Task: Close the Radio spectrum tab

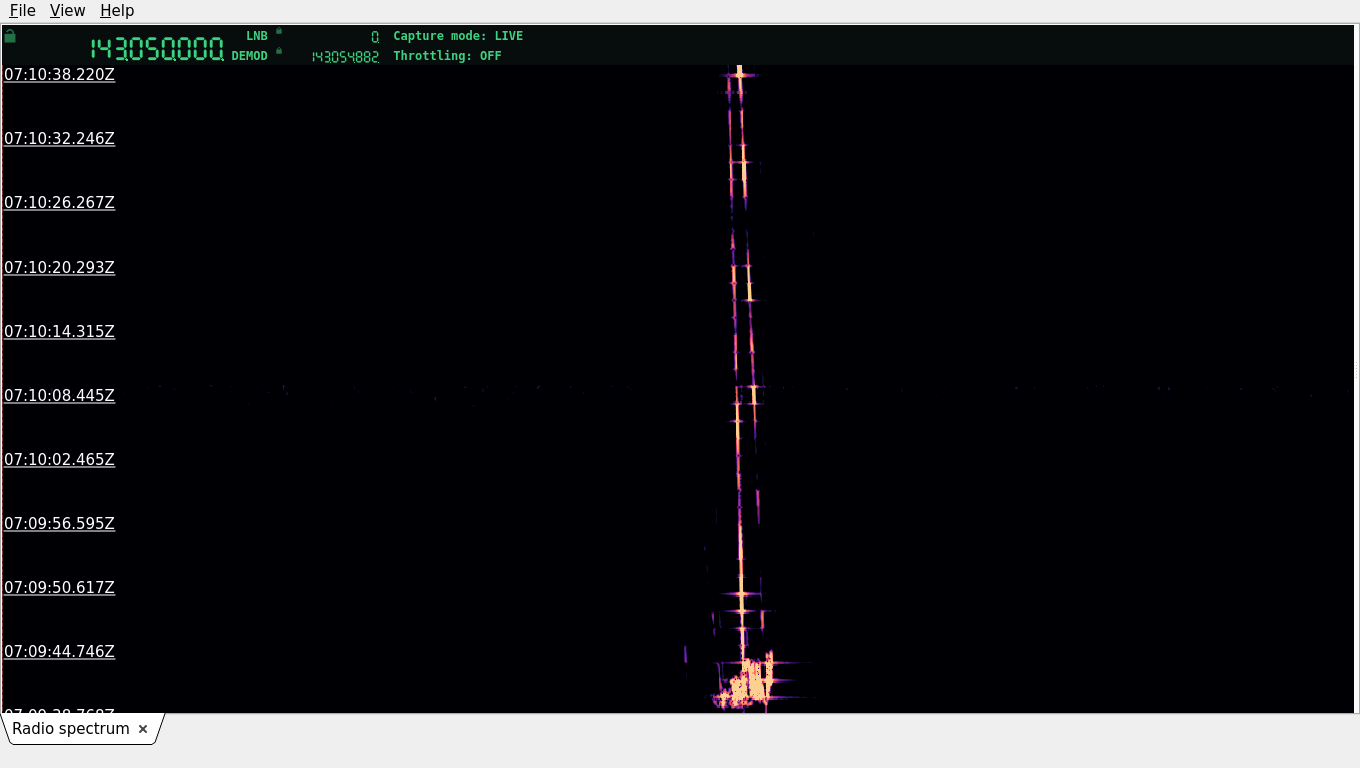Action: coord(143,729)
